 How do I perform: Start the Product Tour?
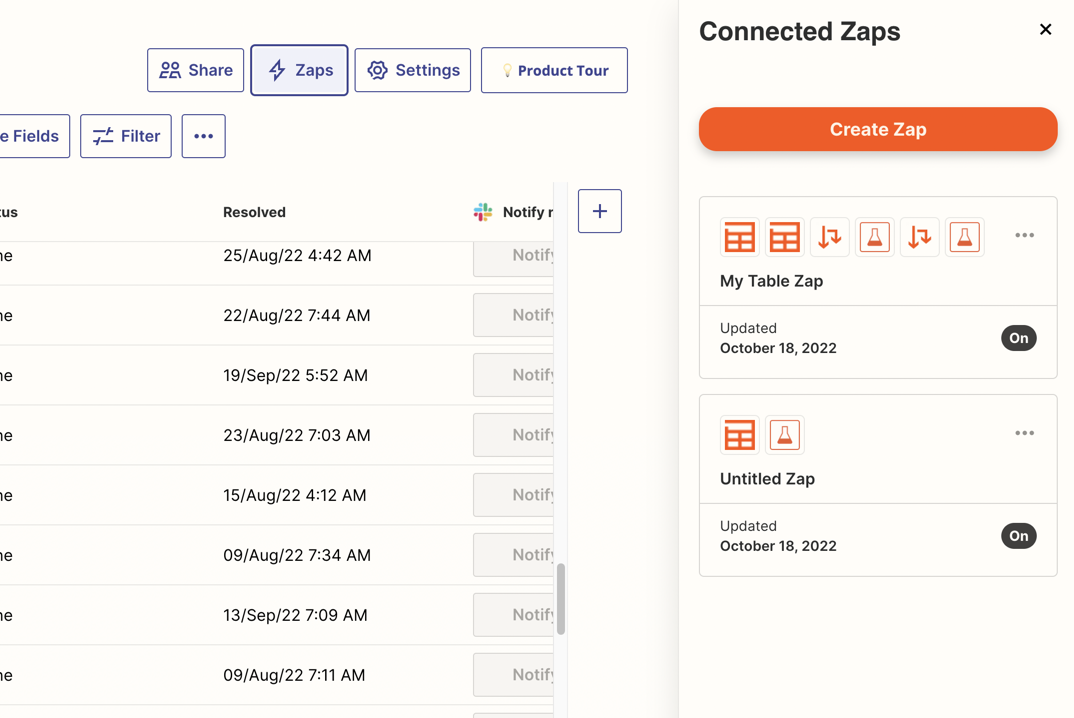click(x=554, y=70)
